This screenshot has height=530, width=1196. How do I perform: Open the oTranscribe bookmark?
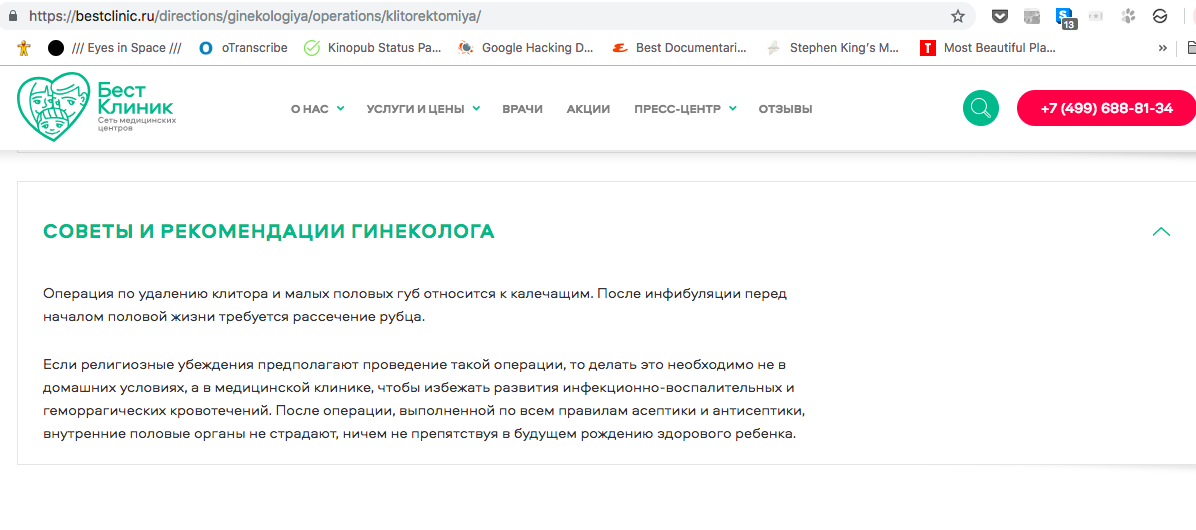point(243,47)
